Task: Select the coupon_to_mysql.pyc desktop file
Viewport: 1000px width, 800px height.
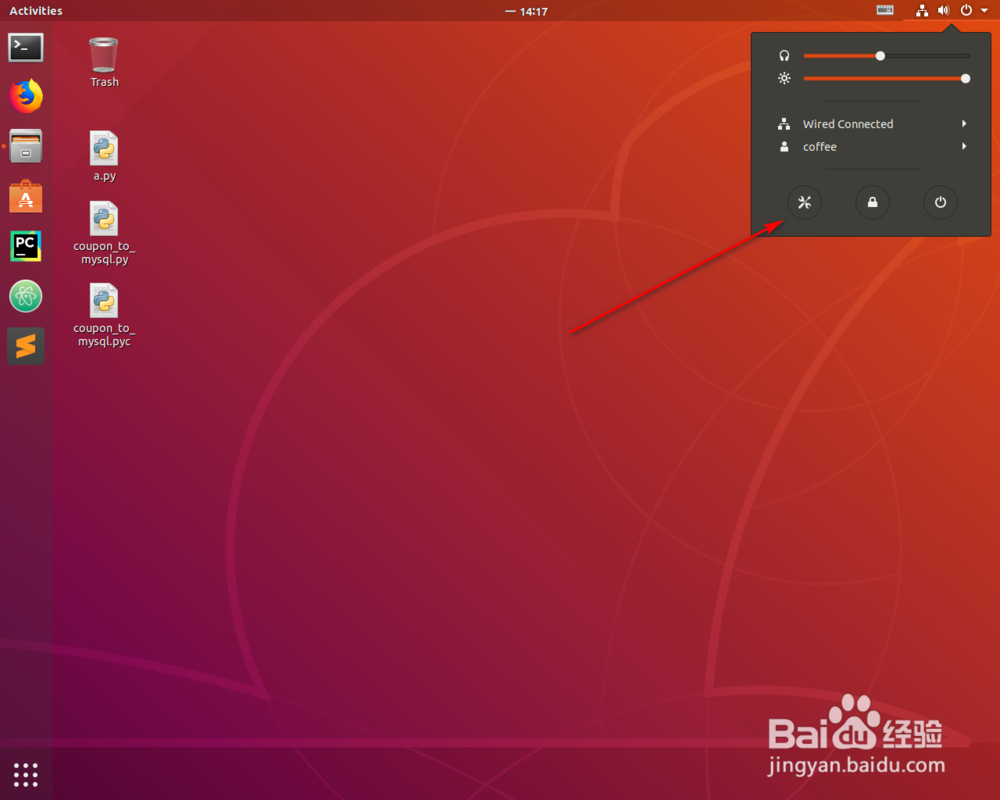Action: pos(104,315)
